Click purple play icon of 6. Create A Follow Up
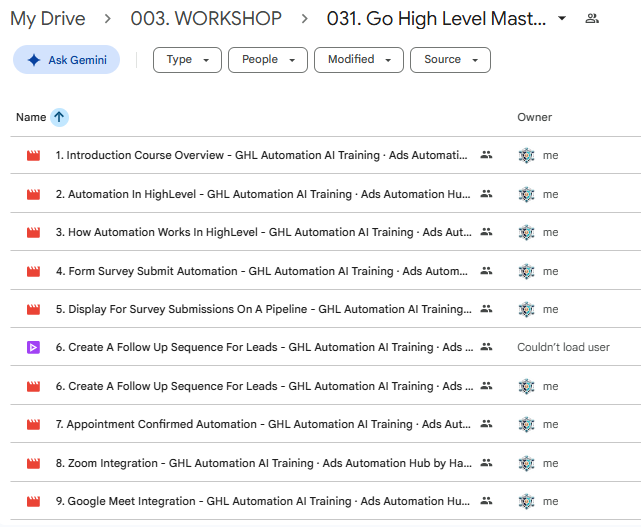 [34, 348]
